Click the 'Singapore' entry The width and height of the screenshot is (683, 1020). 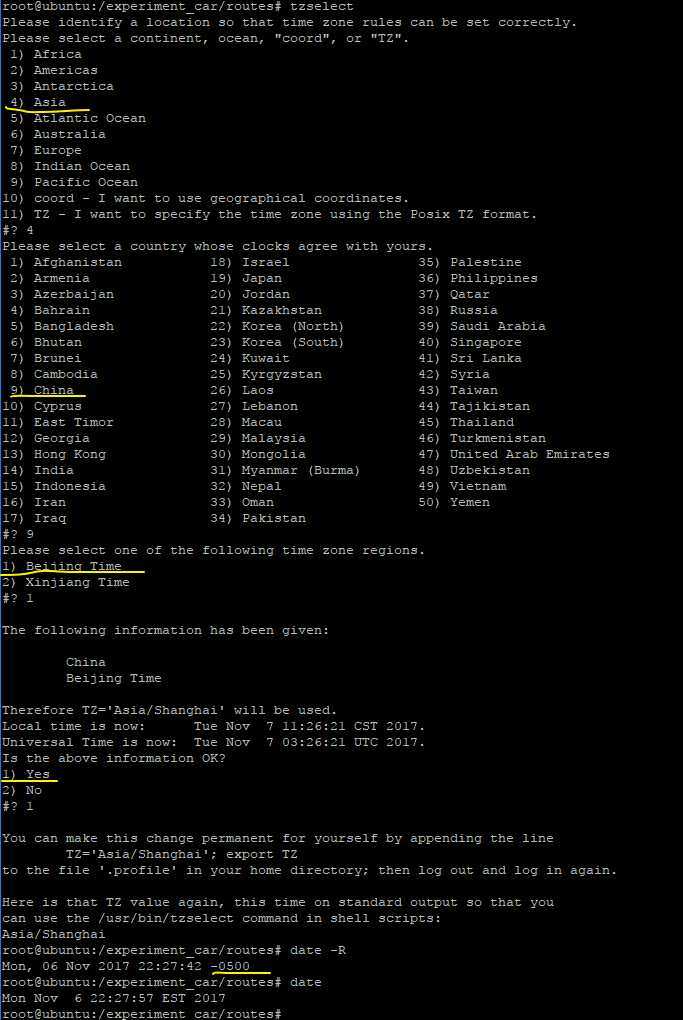click(486, 342)
